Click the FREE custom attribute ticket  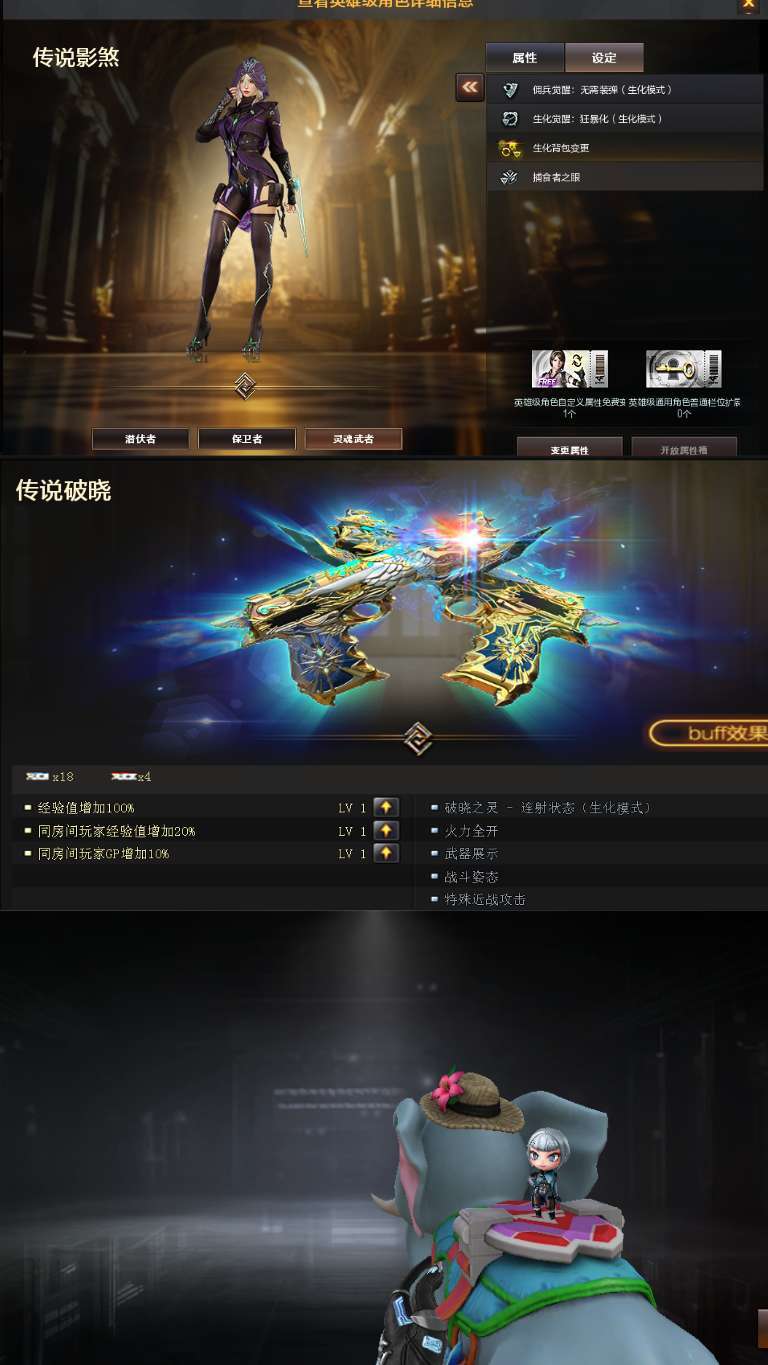click(570, 369)
